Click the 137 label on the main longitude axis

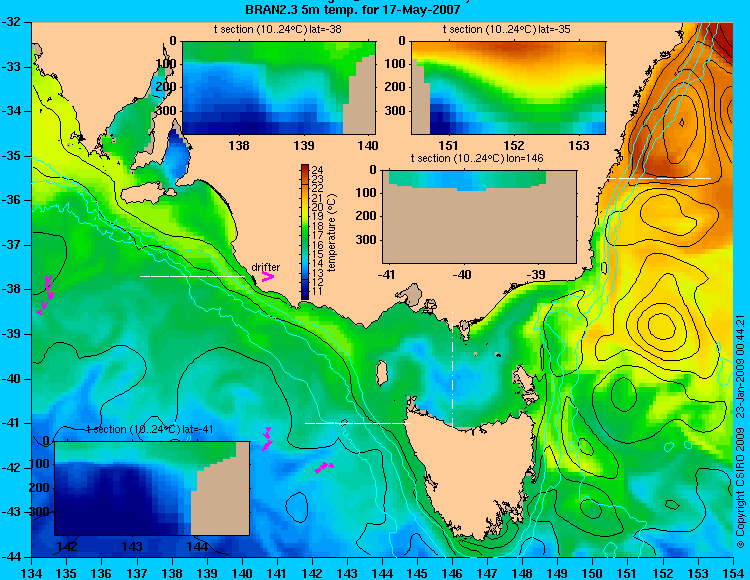click(x=137, y=573)
